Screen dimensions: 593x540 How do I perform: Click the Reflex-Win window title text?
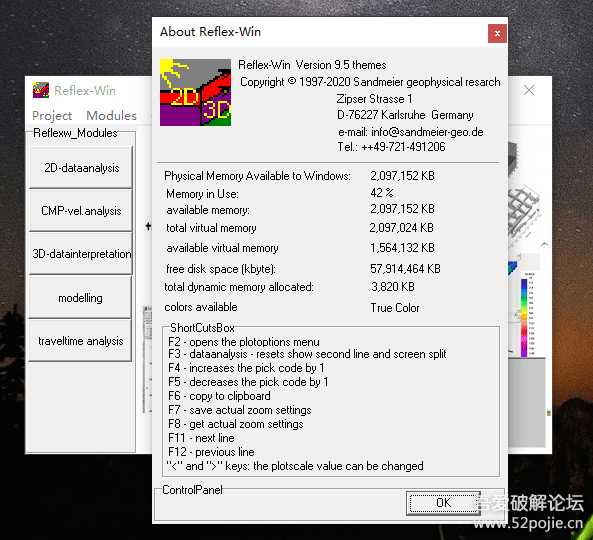[85, 91]
